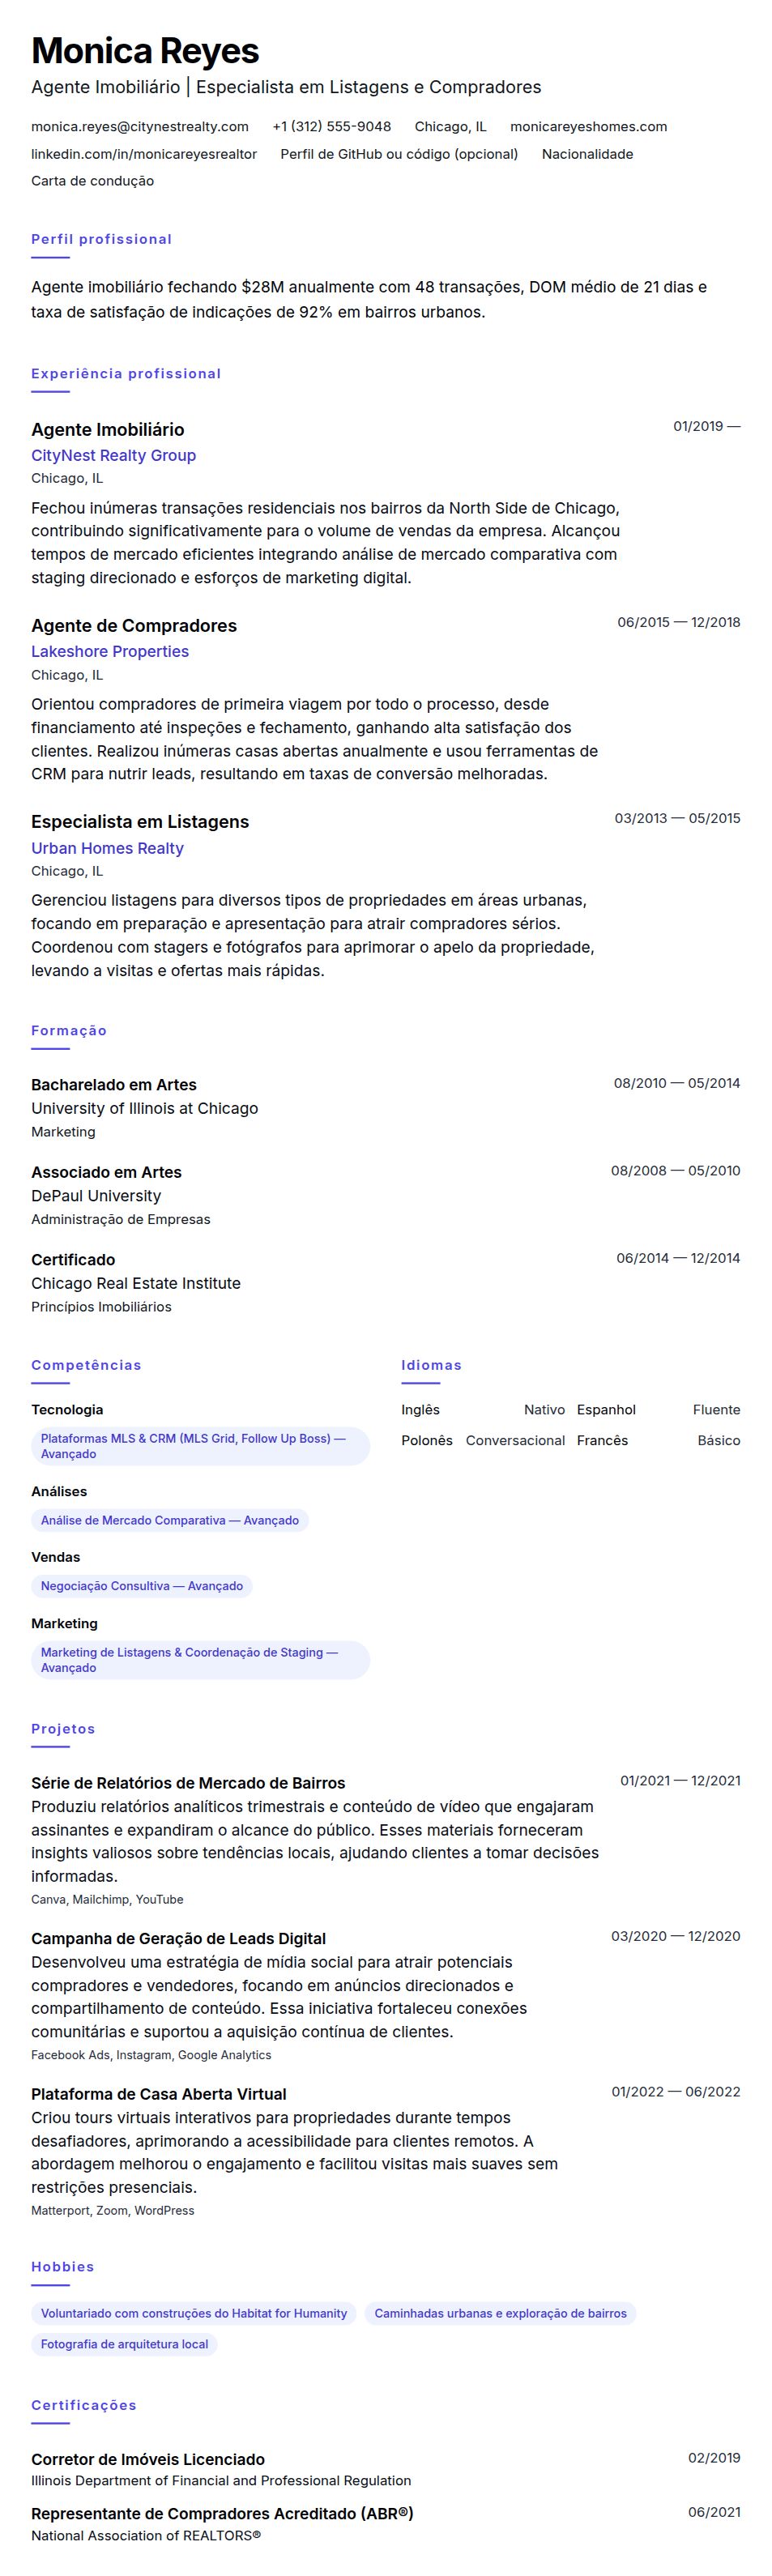Click the Tecnologia skill category label

(67, 1410)
